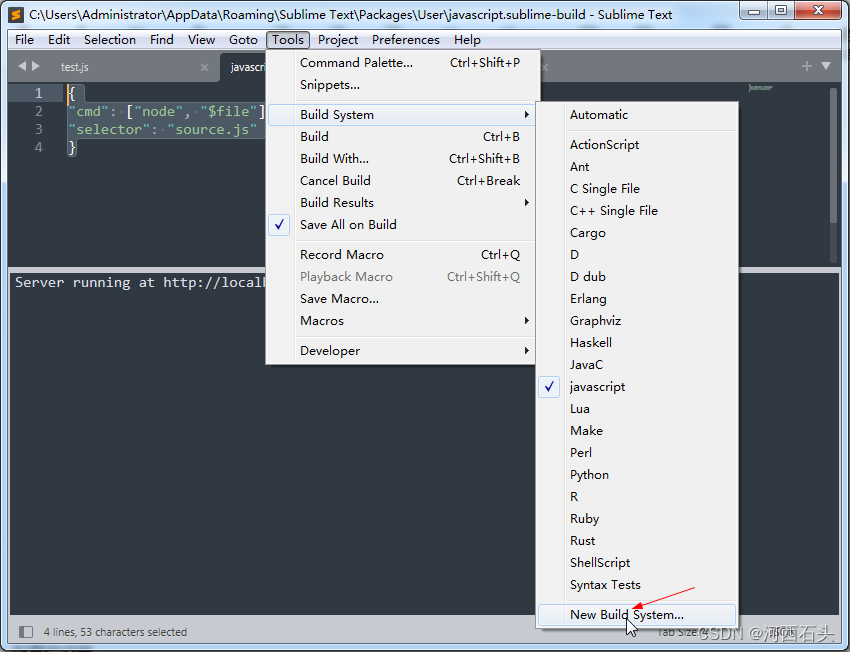Viewport: 850px width, 652px height.
Task: Open the View menu
Action: click(x=202, y=40)
